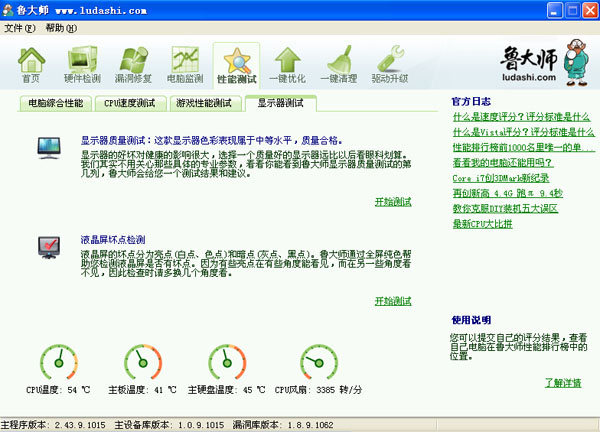Open 性能排行榜前1000名 link
Image resolution: width=600 pixels, height=432 pixels.
[x=523, y=147]
